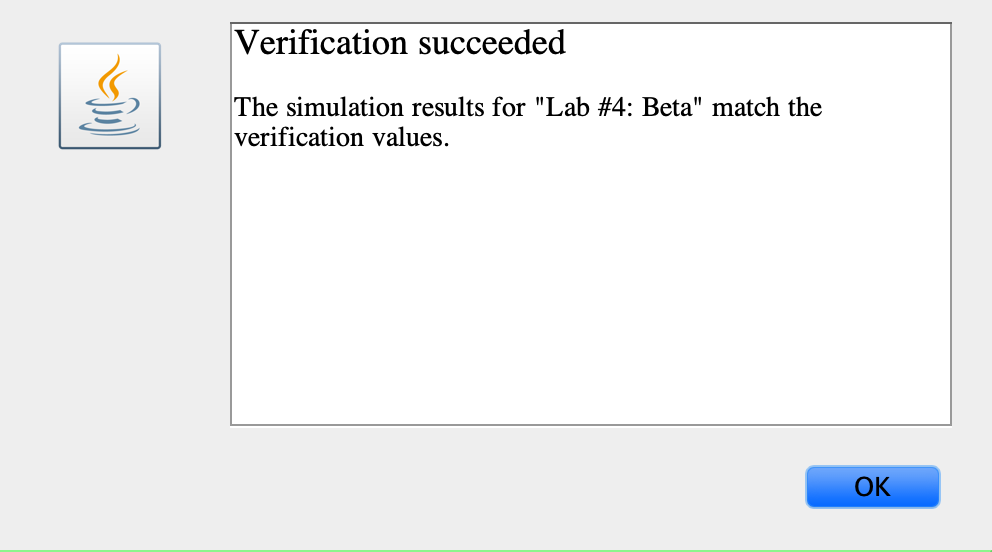The image size is (992, 552).
Task: Click the empty area of message pane
Action: point(591,285)
